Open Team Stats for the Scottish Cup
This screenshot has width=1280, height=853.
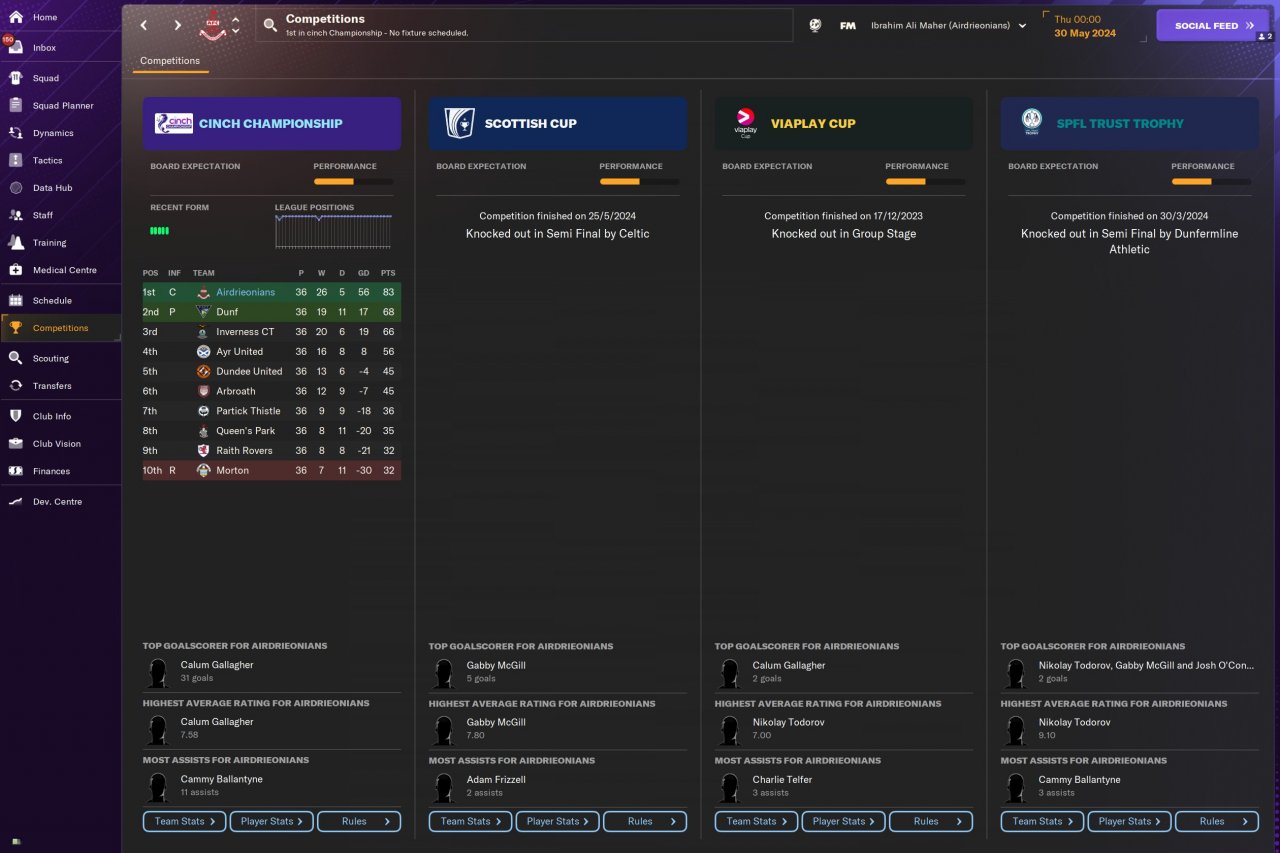[x=471, y=822]
